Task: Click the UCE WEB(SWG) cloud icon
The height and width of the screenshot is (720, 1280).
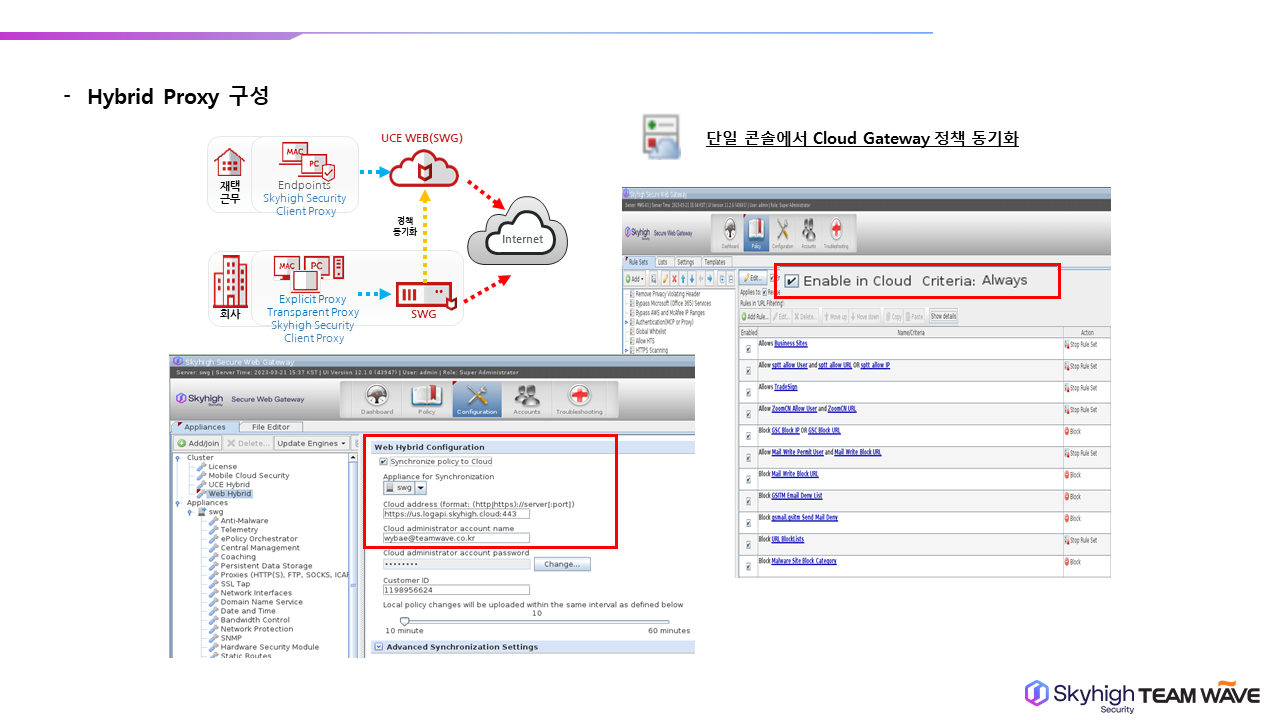Action: [x=423, y=169]
